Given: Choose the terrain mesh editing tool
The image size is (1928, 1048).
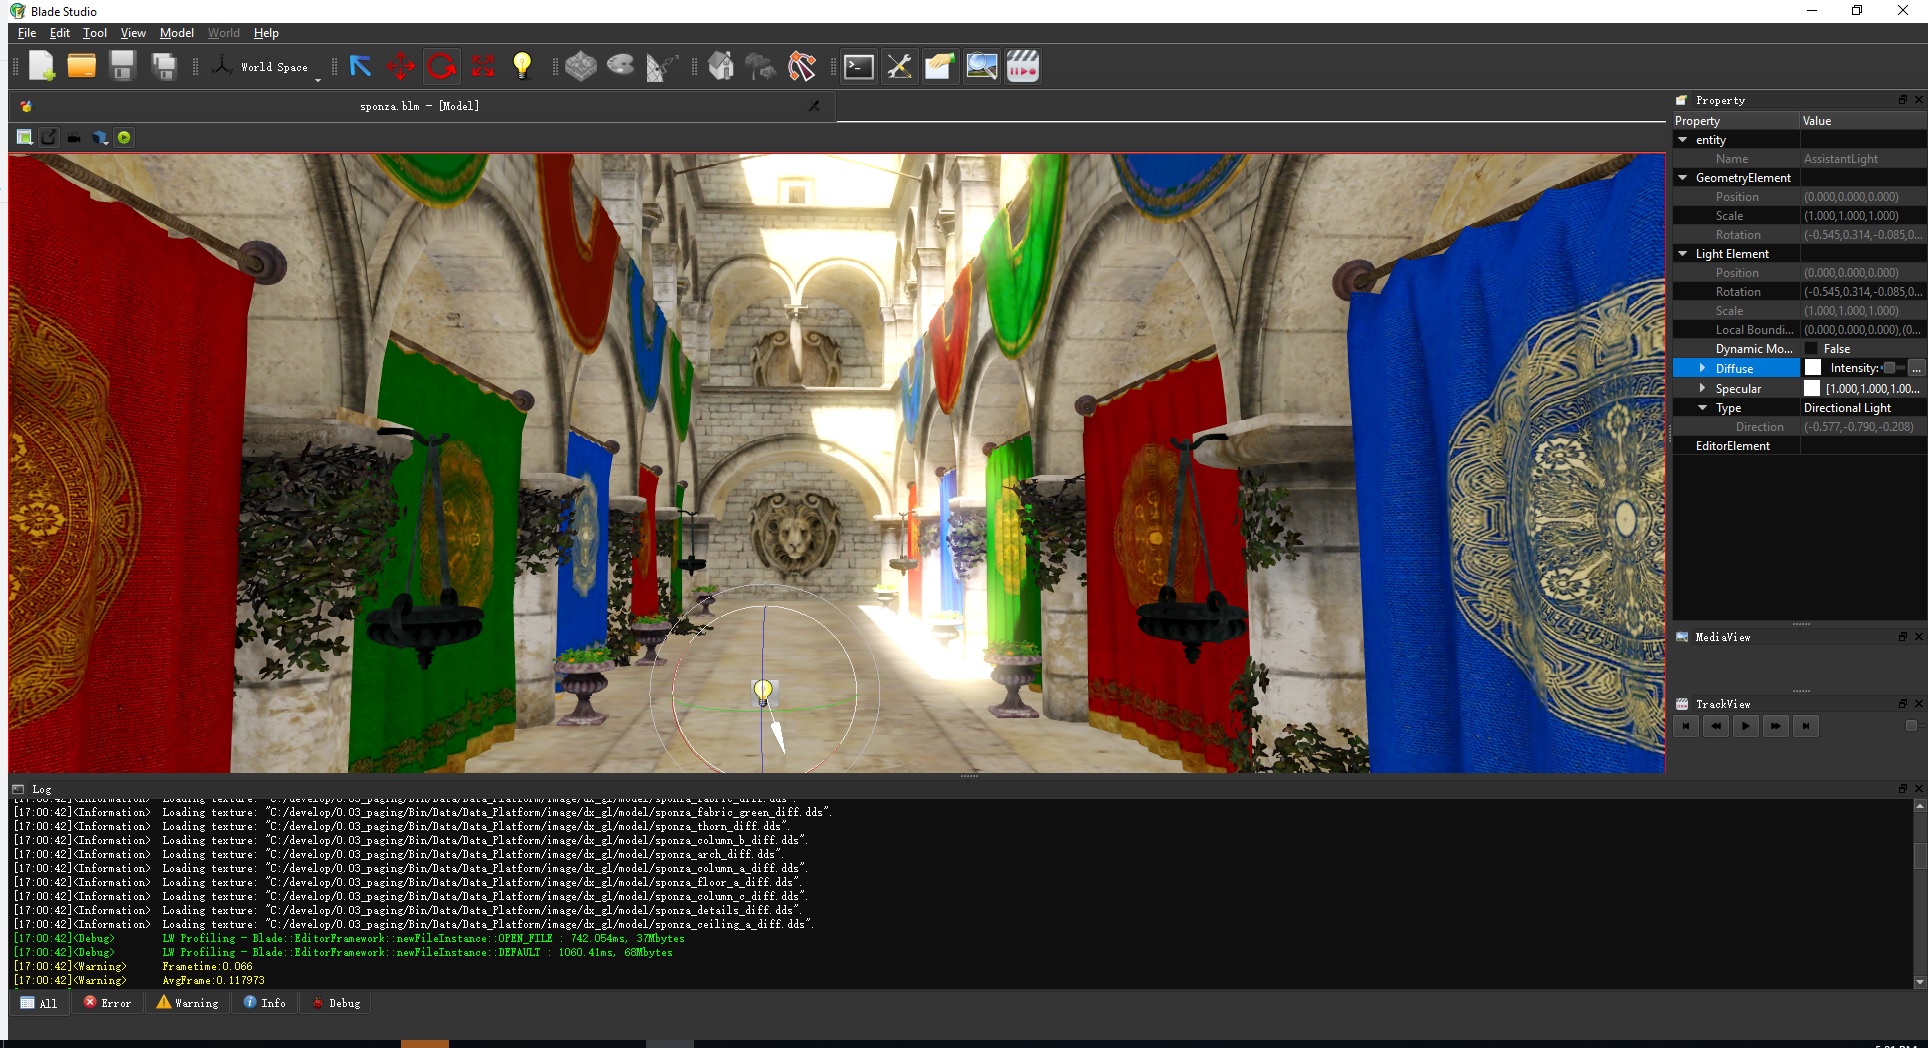Looking at the screenshot, I should tap(580, 67).
